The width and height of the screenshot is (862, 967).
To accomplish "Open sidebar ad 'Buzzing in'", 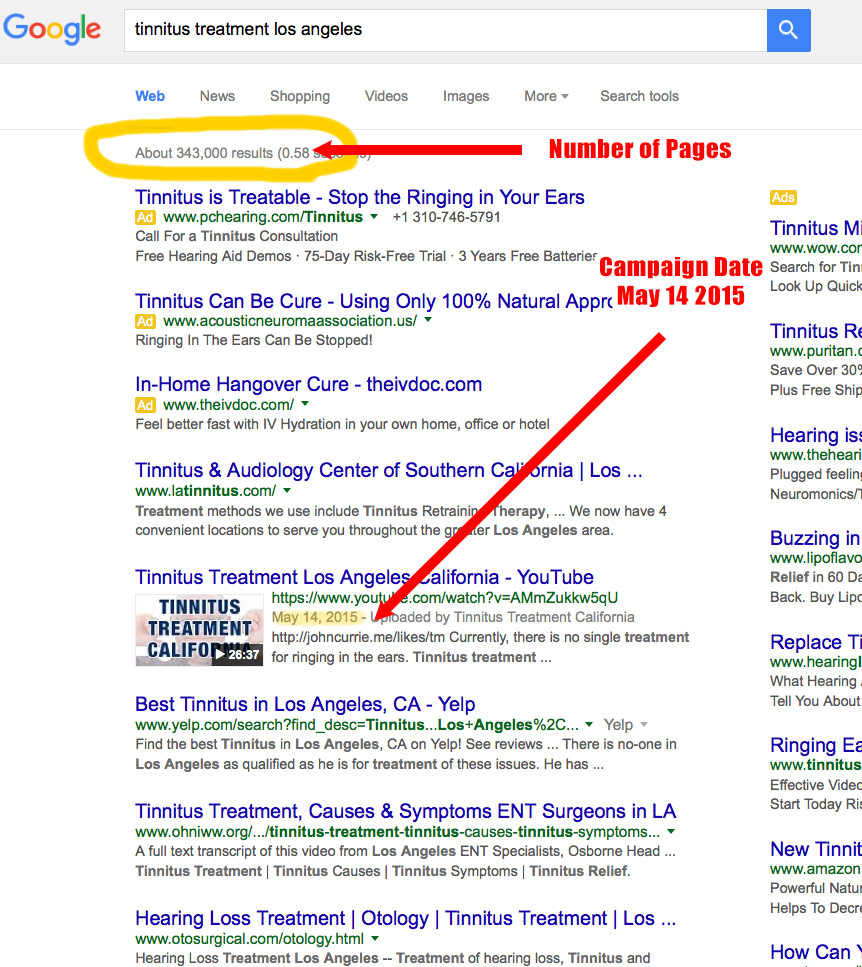I will (816, 538).
